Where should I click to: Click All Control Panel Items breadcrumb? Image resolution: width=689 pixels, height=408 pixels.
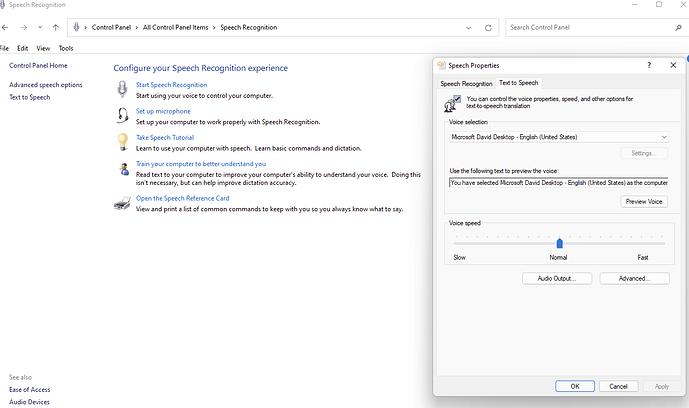175,27
